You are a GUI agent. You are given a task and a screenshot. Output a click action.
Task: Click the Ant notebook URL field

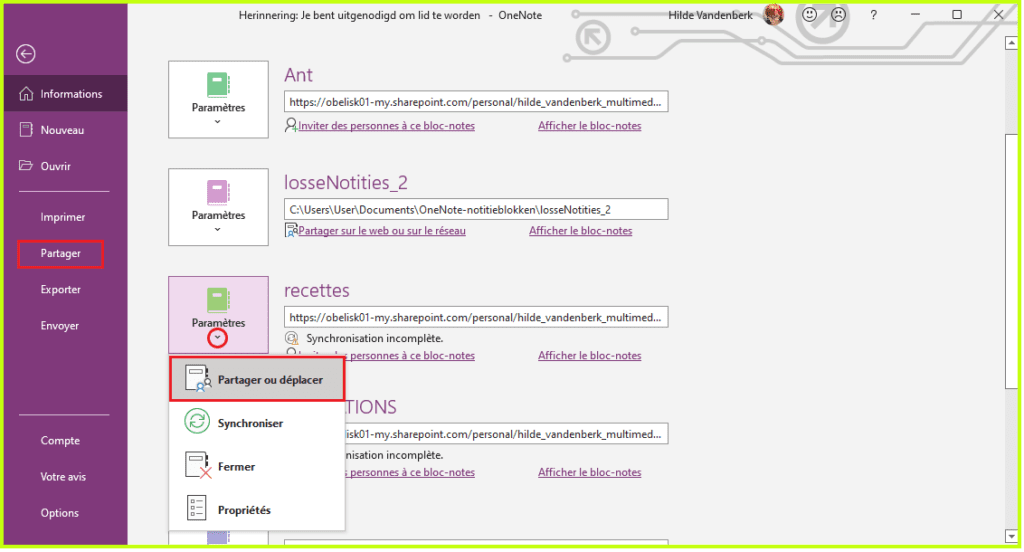coord(476,102)
